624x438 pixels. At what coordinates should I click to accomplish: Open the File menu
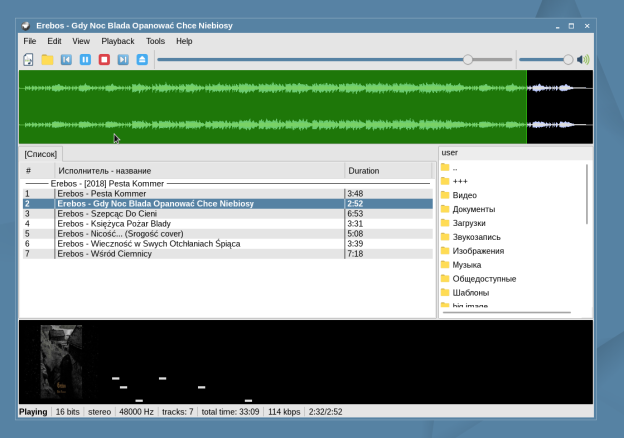[x=30, y=41]
